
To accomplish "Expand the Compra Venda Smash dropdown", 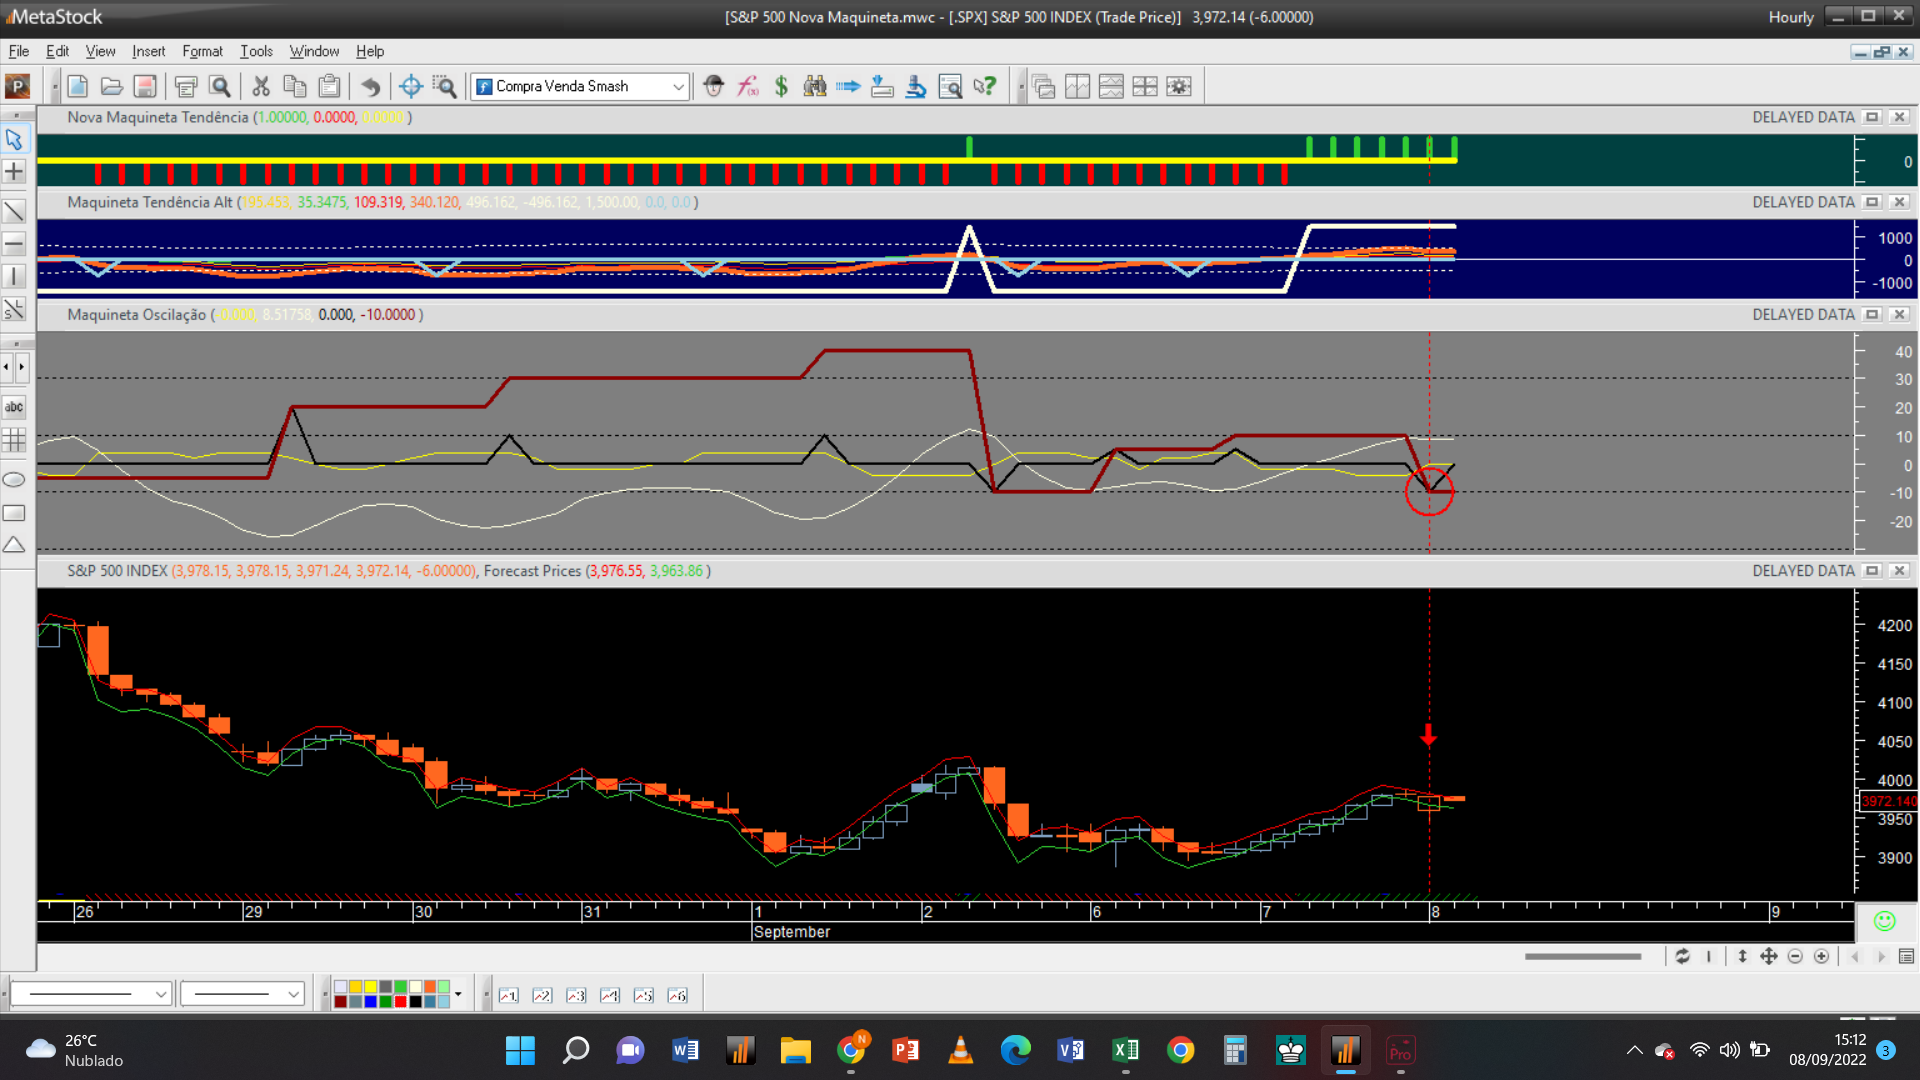I will pos(678,87).
